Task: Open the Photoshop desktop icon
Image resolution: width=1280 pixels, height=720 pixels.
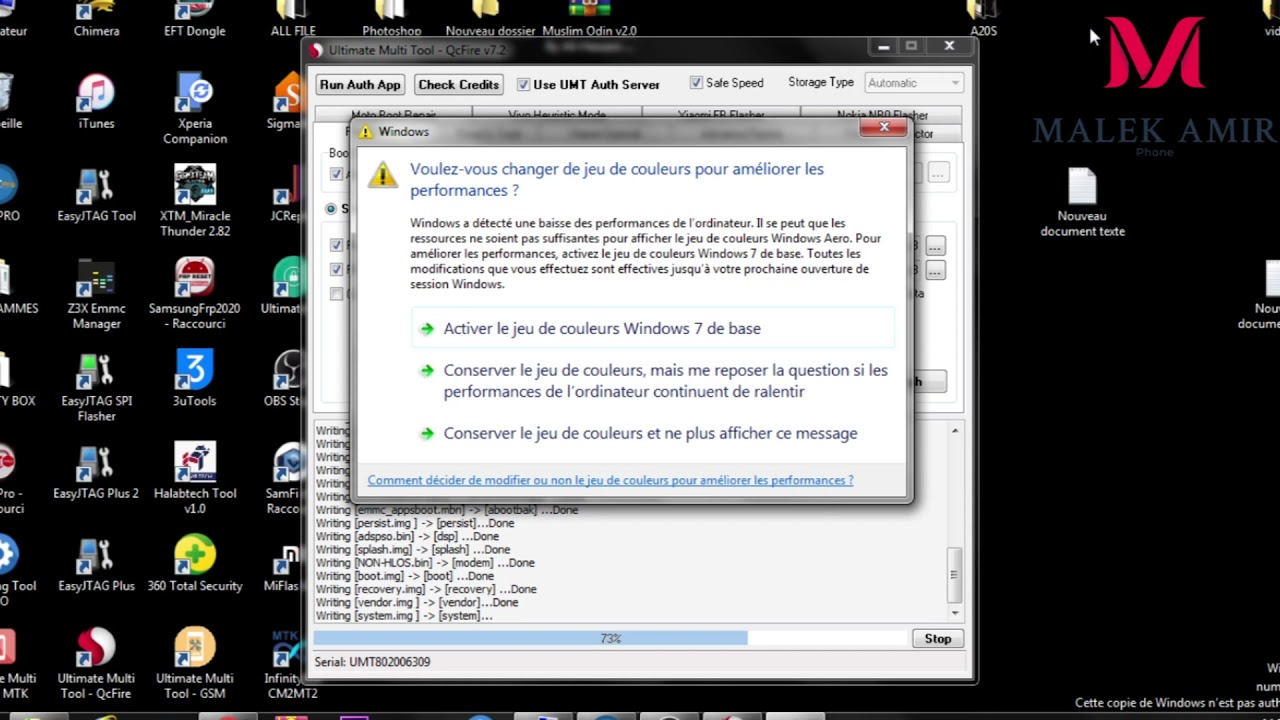Action: point(392,19)
